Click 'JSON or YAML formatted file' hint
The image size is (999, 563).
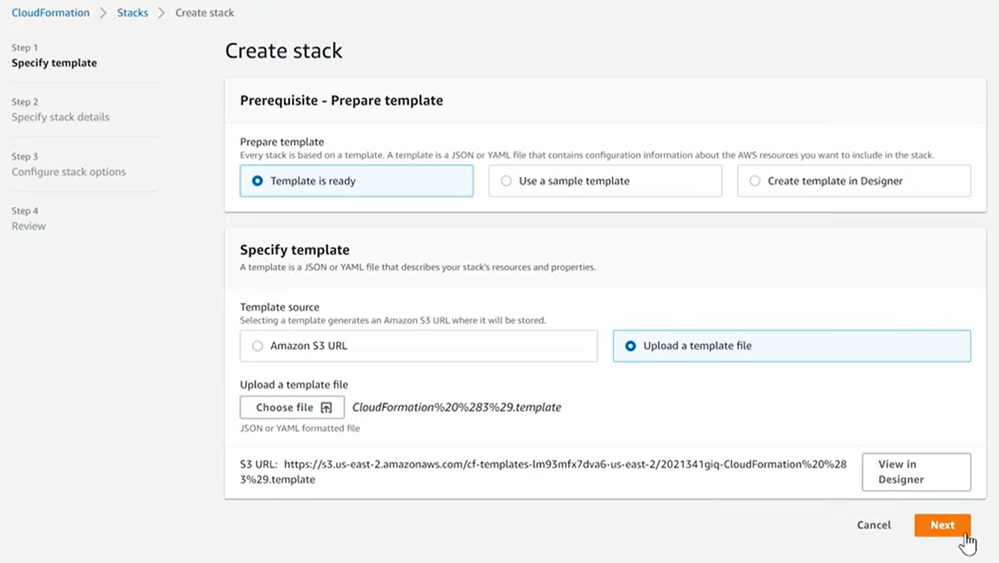coord(300,429)
